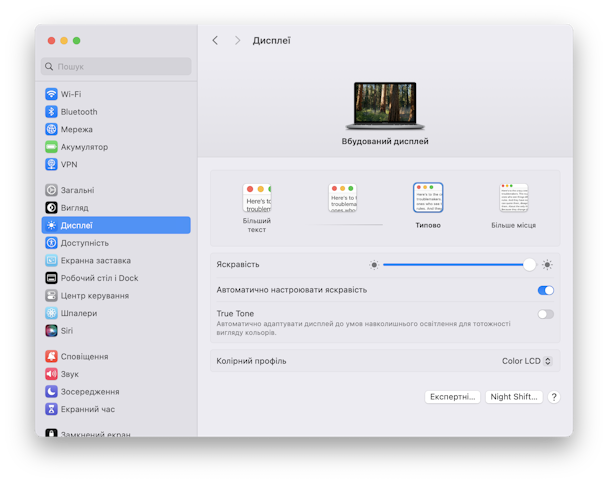Click the search magnifier icon
The image size is (608, 483).
tap(49, 66)
